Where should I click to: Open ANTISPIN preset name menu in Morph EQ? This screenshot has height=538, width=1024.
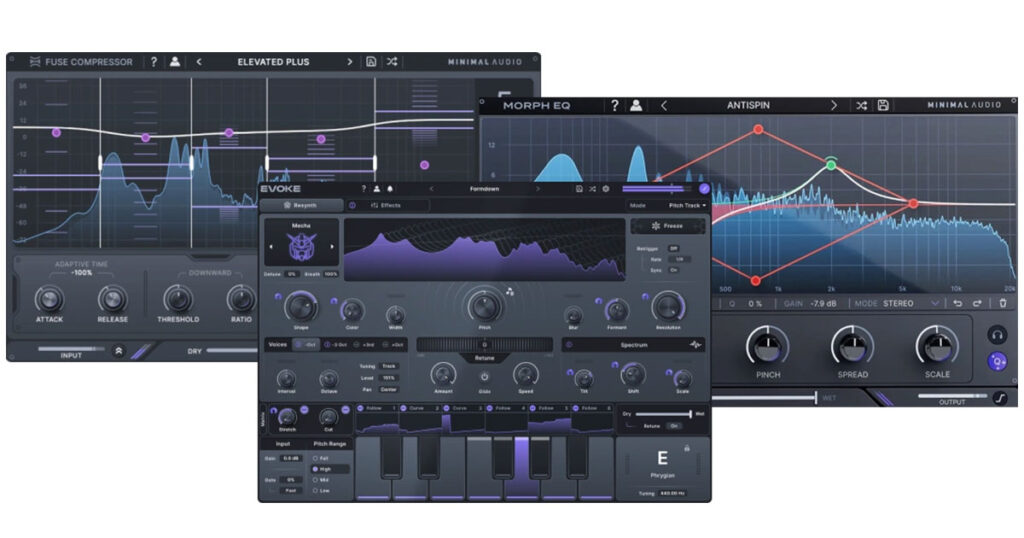(748, 105)
